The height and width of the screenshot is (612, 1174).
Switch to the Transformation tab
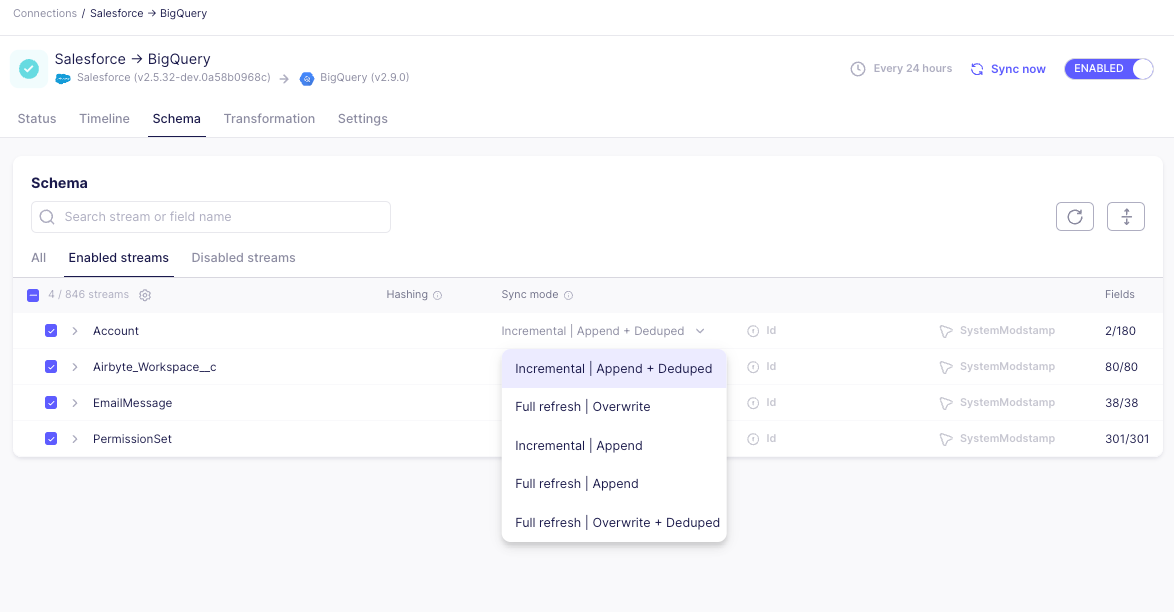coord(269,118)
